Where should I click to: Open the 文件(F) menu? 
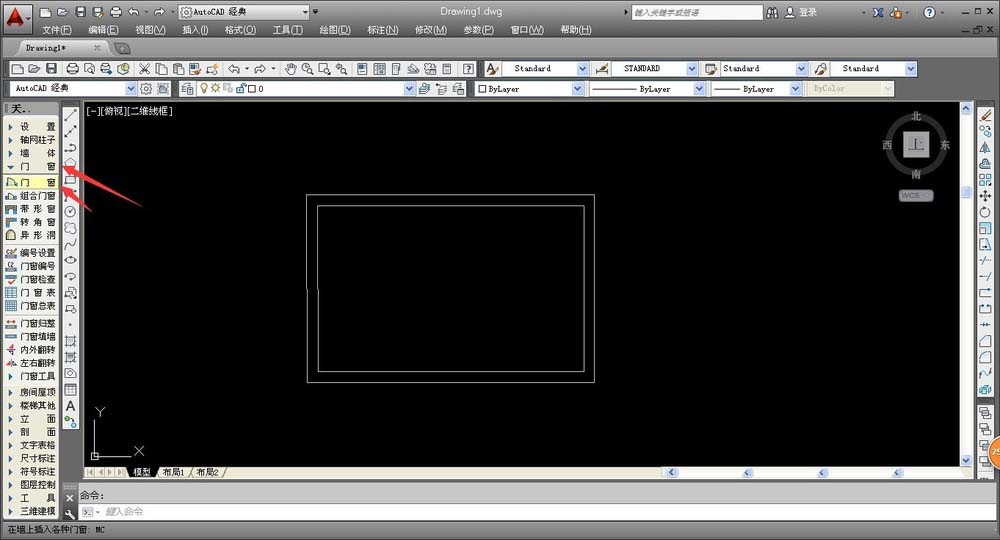pyautogui.click(x=57, y=30)
